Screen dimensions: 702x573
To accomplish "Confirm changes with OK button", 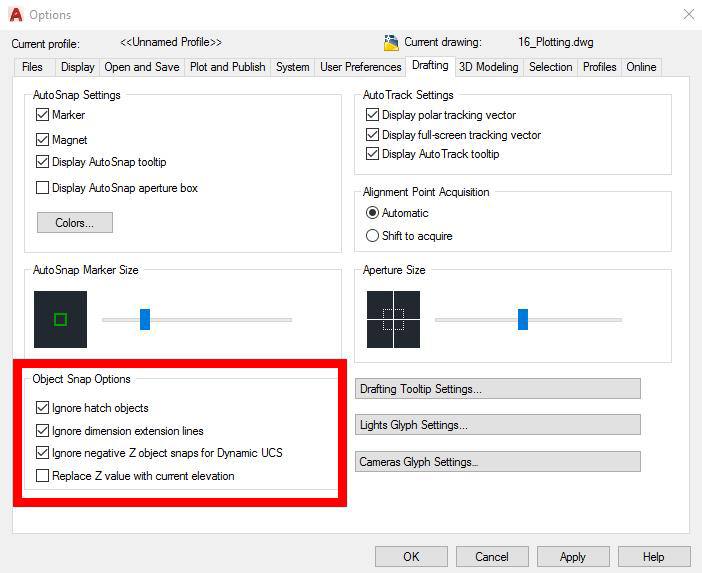I will click(x=411, y=557).
